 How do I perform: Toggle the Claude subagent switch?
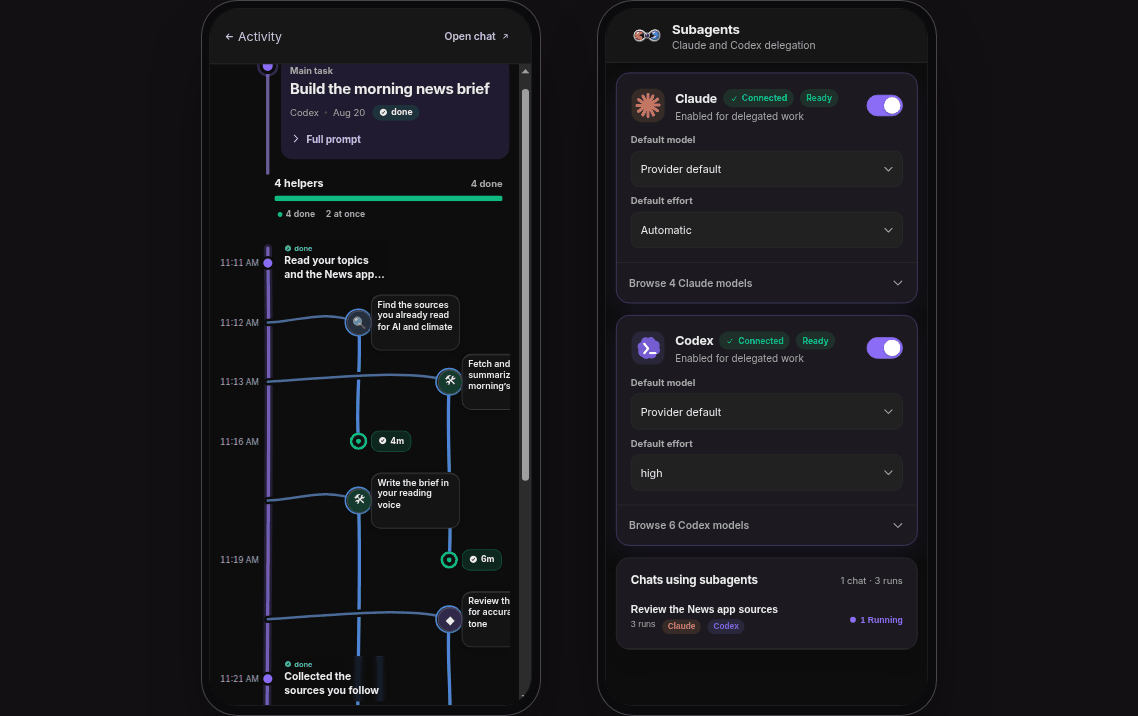(x=885, y=106)
